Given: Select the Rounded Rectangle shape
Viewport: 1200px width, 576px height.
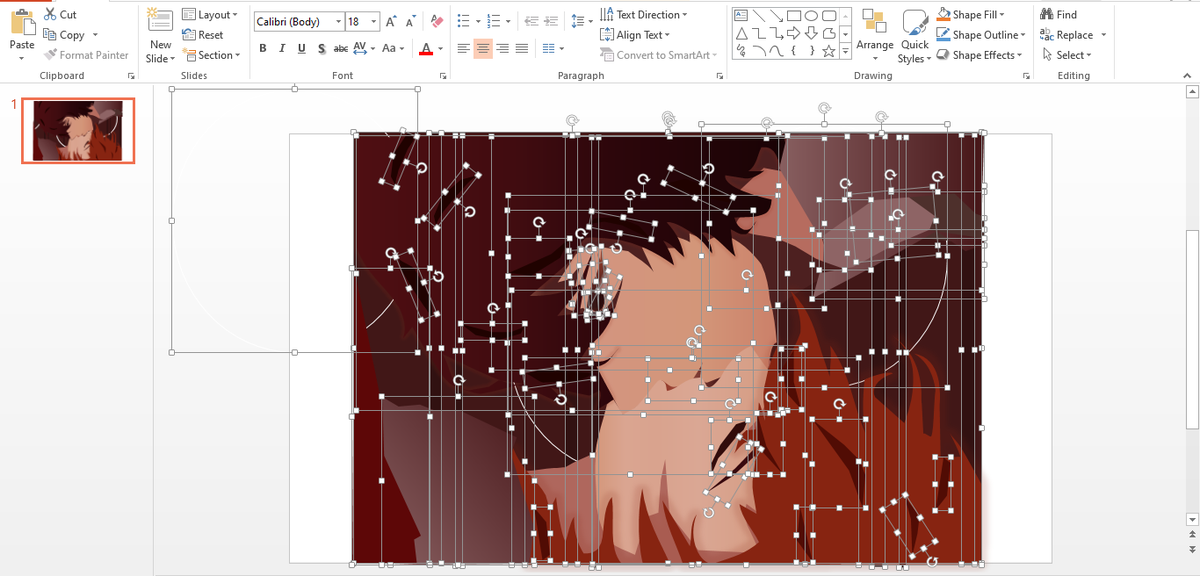Looking at the screenshot, I should [x=829, y=15].
